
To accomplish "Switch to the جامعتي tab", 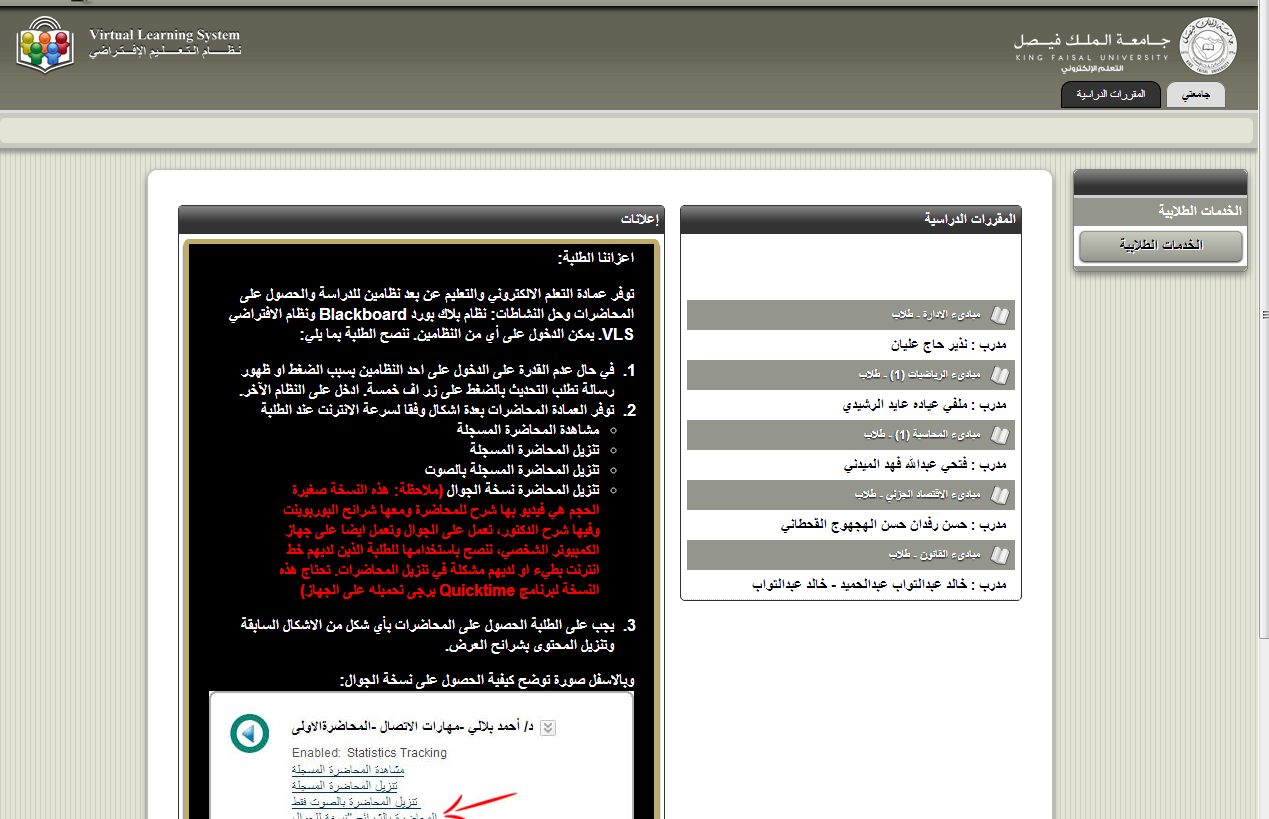I will coord(1196,96).
